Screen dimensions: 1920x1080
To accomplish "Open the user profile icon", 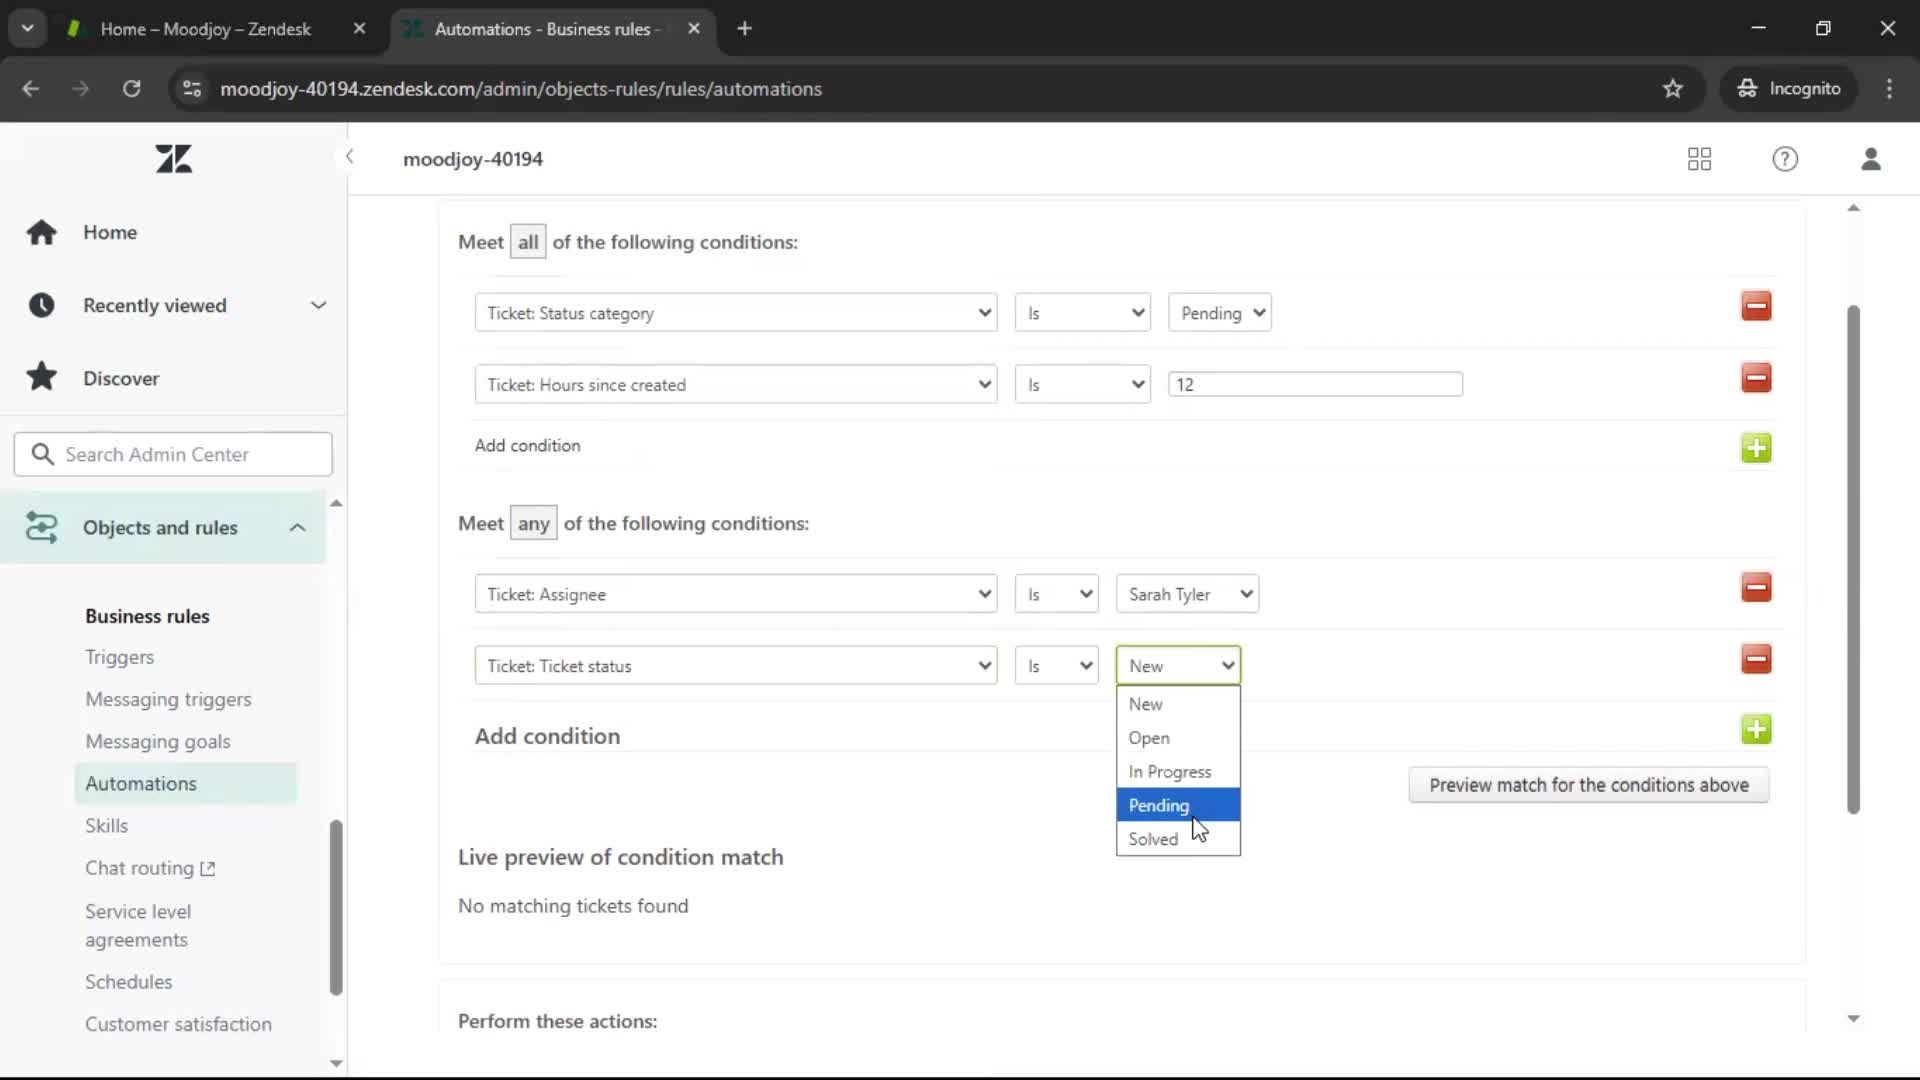I will [x=1871, y=159].
